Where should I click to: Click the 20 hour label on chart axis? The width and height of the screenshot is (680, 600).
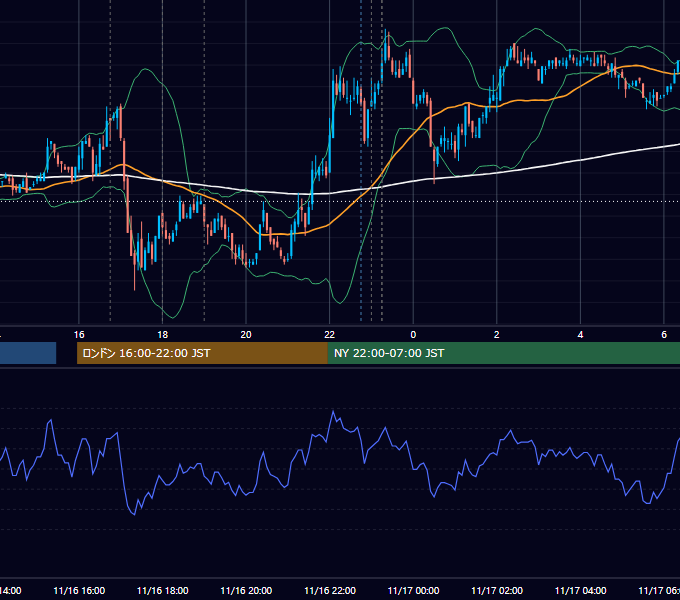coord(246,335)
